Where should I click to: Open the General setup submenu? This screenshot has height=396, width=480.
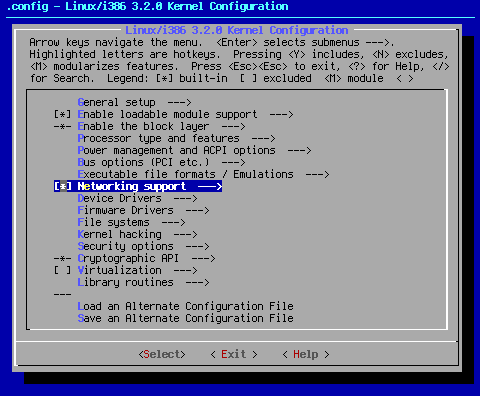tap(134, 102)
